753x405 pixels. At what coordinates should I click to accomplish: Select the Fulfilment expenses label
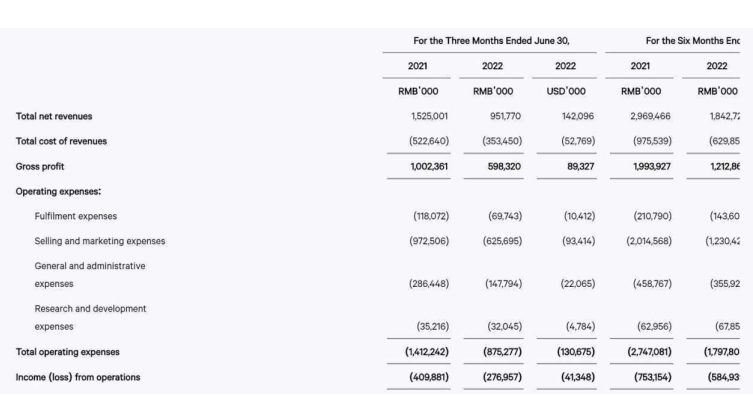75,216
